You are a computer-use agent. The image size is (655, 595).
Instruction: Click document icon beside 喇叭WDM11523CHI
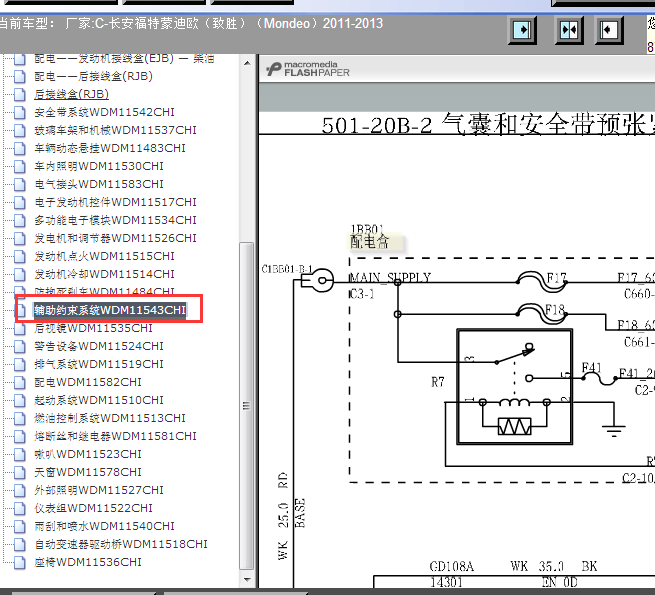tap(20, 454)
